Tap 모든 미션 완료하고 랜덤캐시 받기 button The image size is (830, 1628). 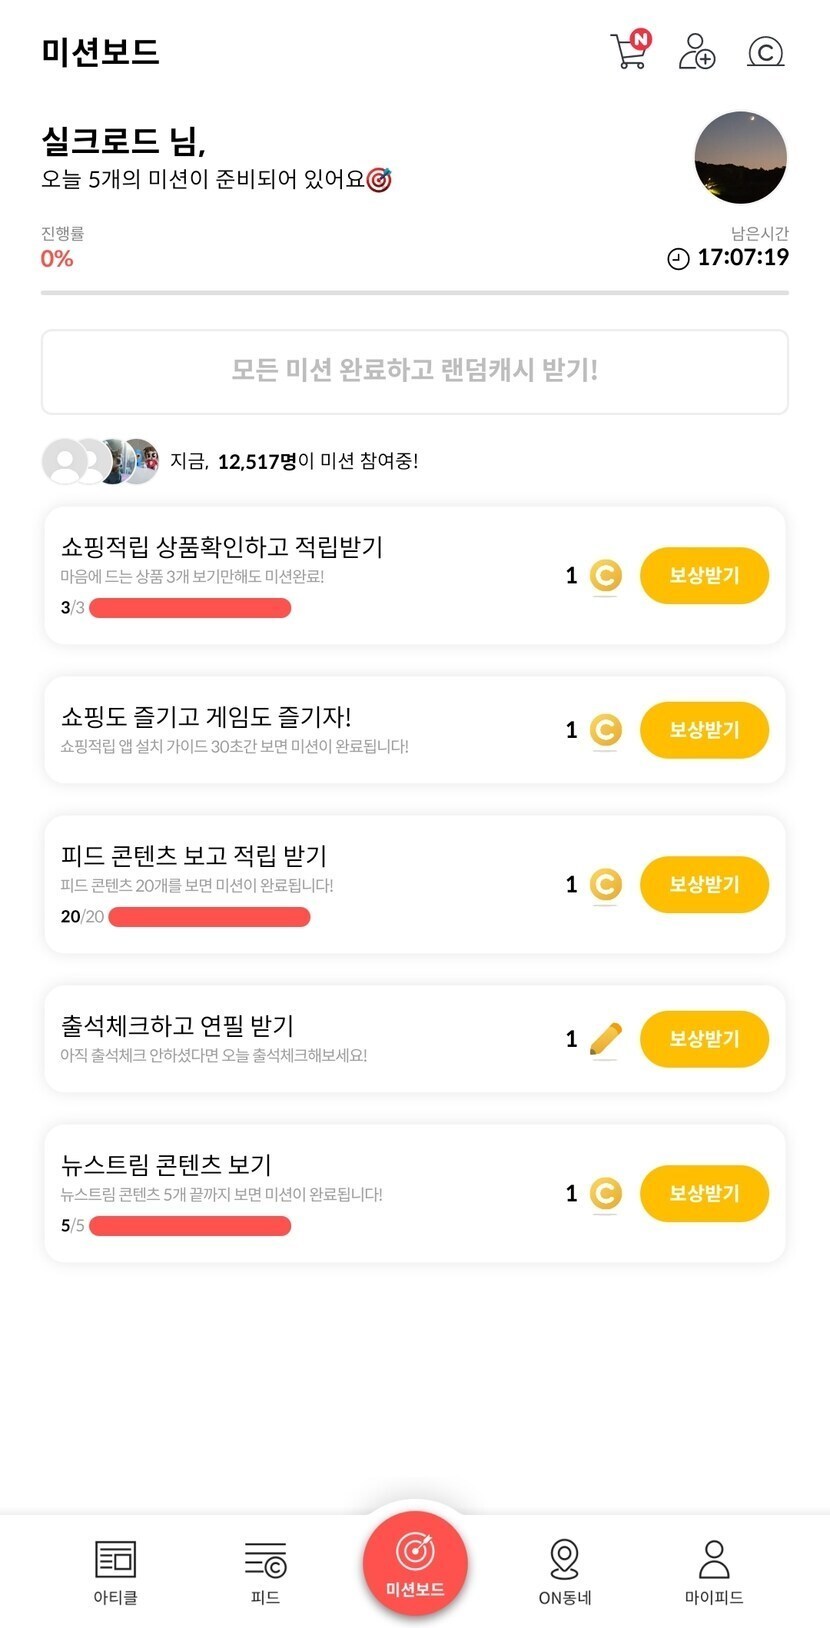[x=415, y=371]
